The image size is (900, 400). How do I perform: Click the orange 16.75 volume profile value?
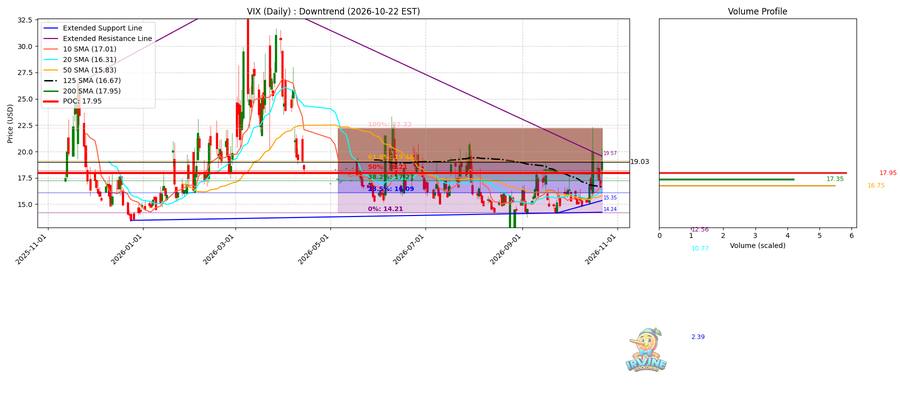pyautogui.click(x=876, y=185)
